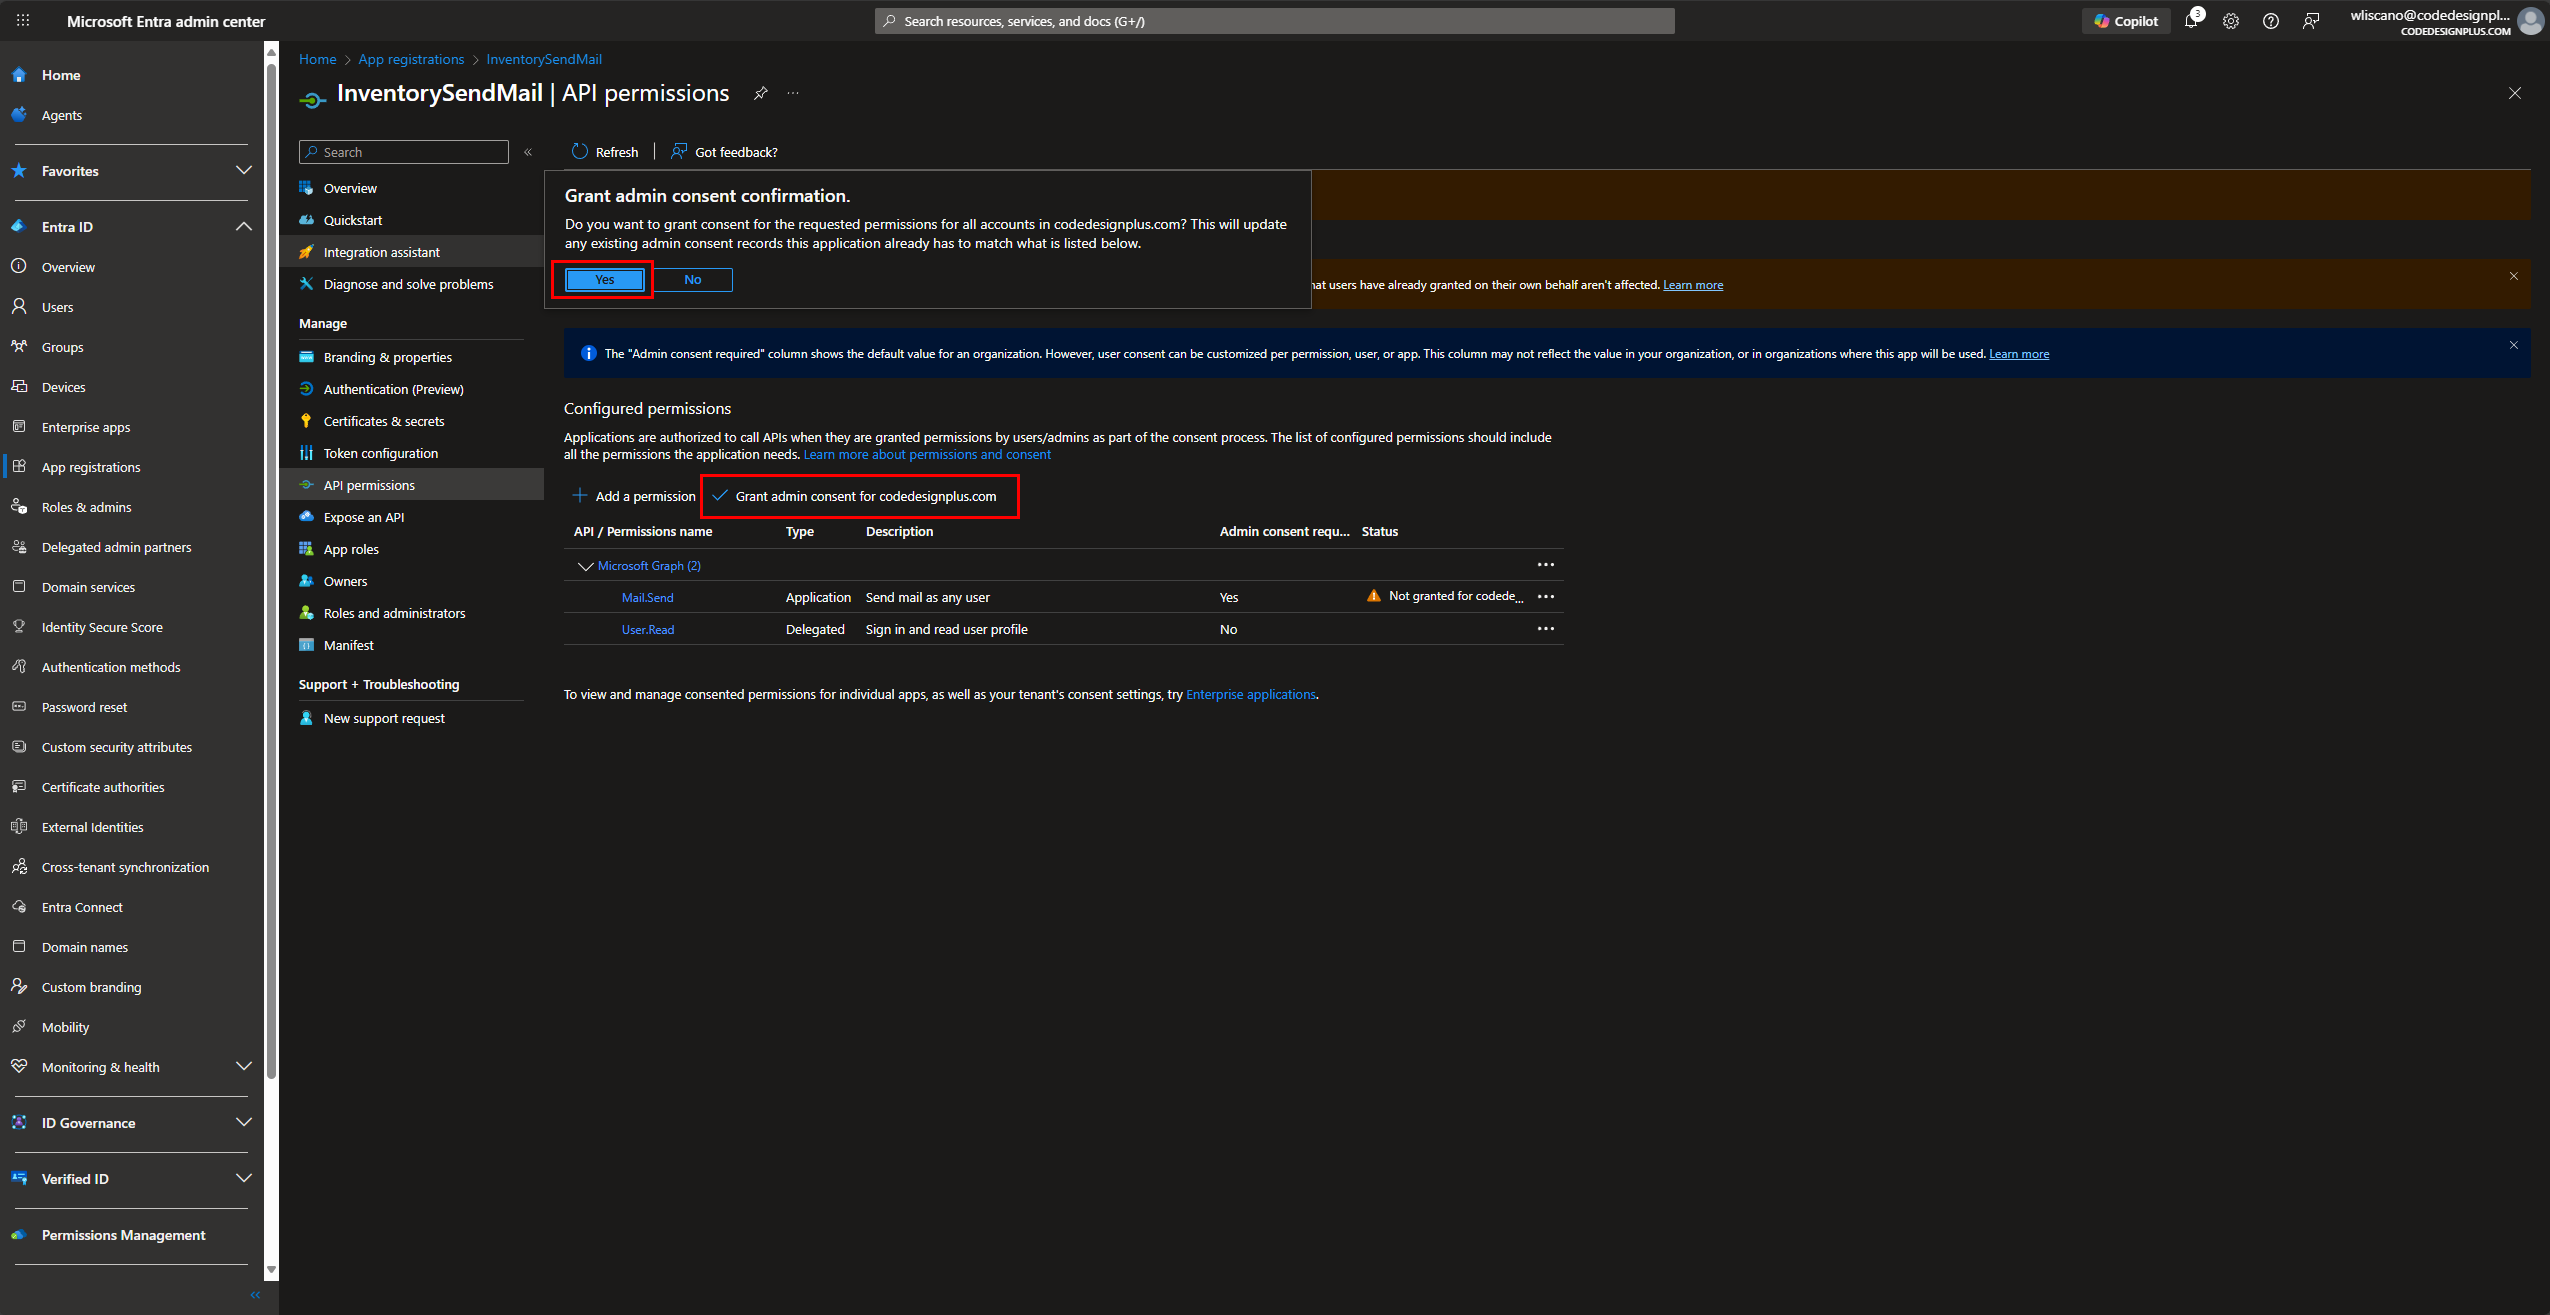Open more options for Microsoft Graph row
2550x1315 pixels.
1545,565
